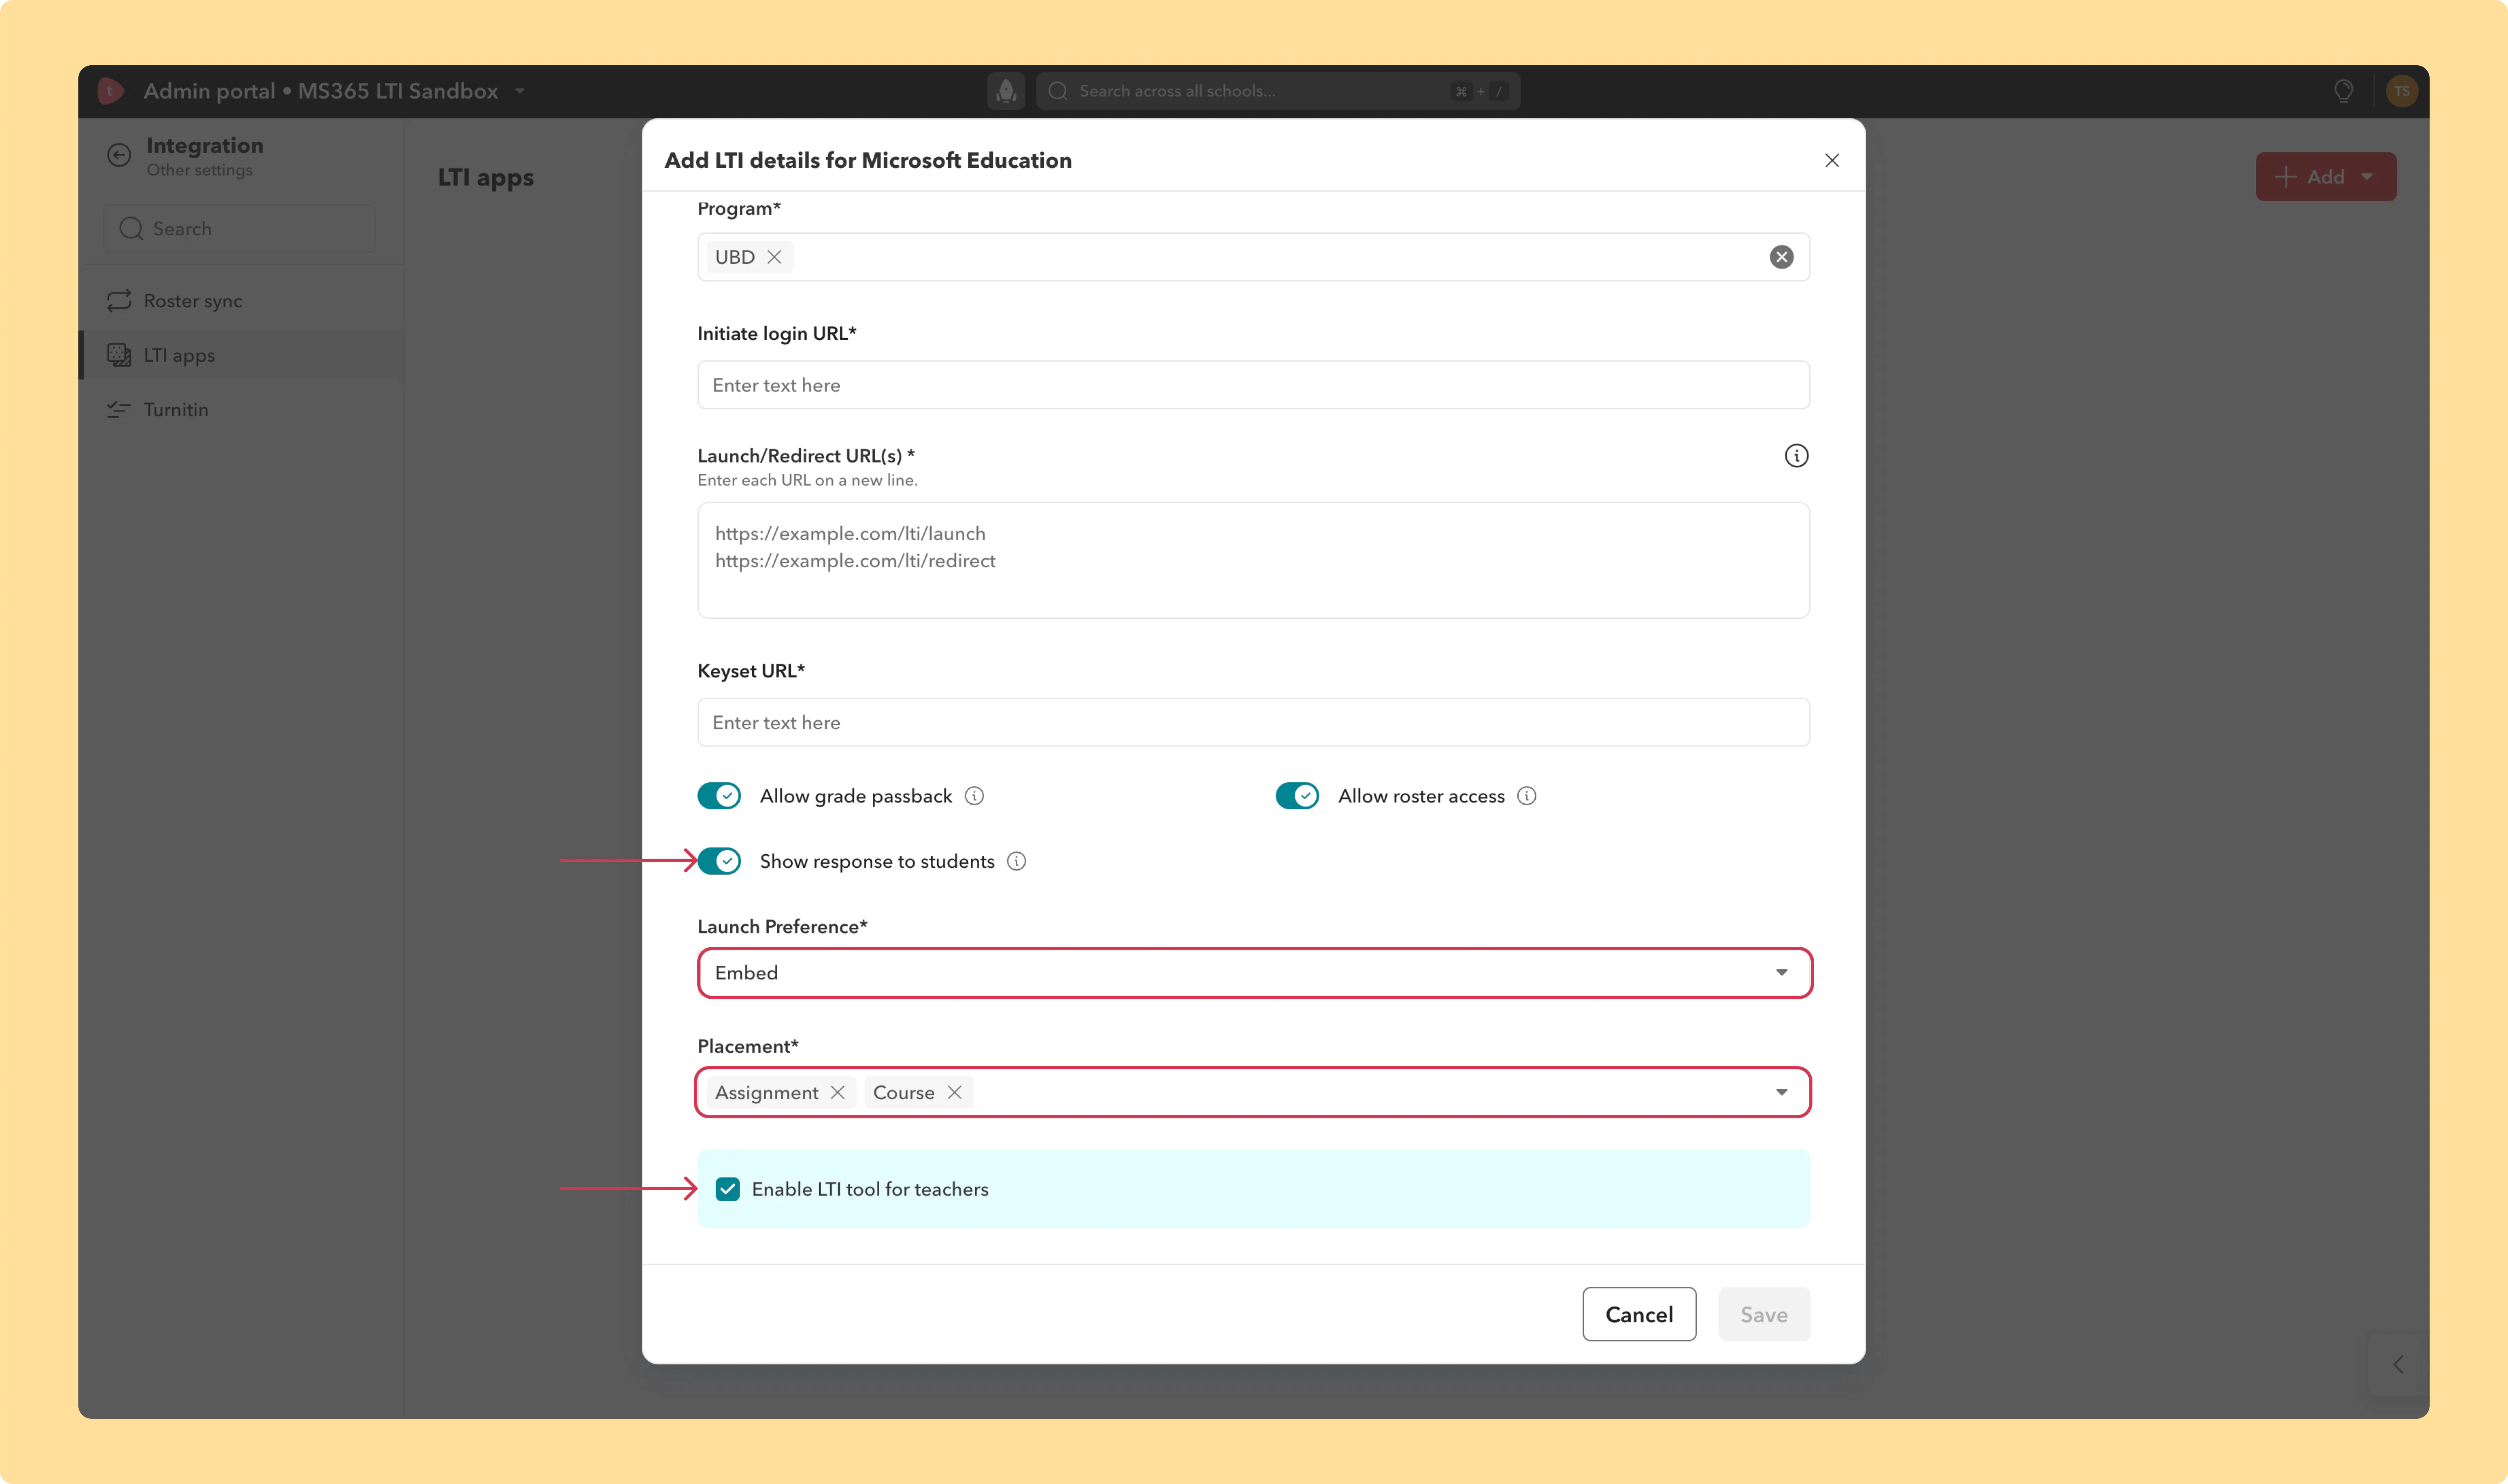Click info icon next to Allow grade passback

click(x=974, y=796)
